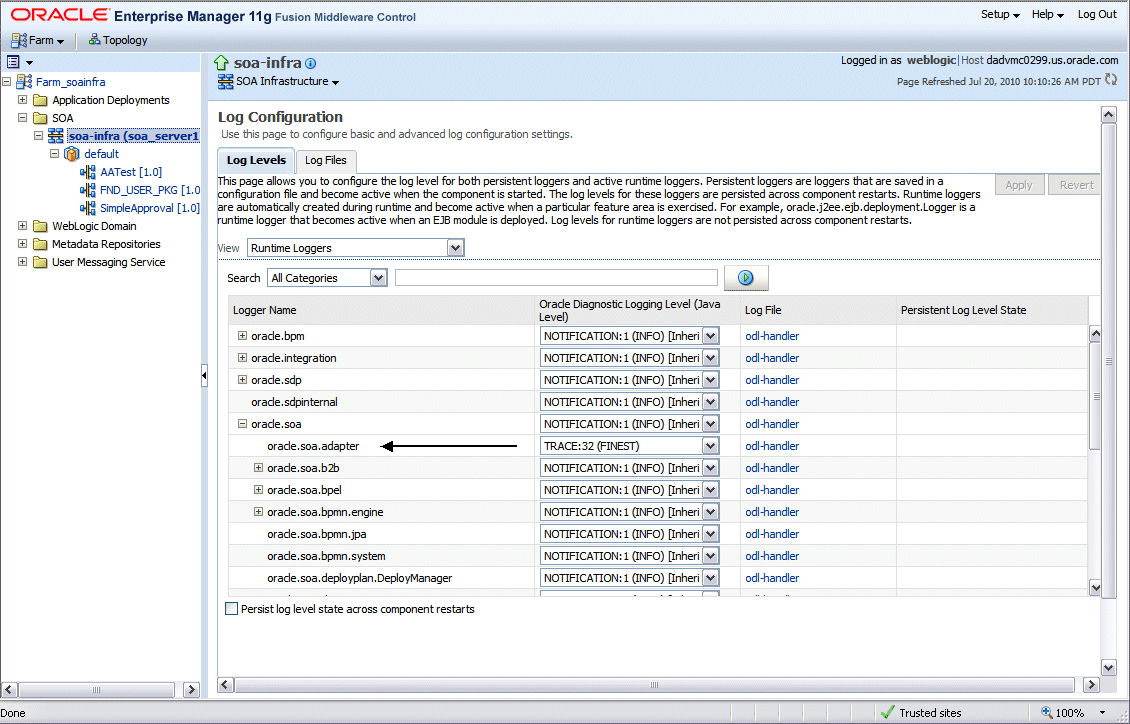This screenshot has height=724, width=1130.
Task: Open the AATest [1.0] composite
Action: pyautogui.click(x=131, y=172)
